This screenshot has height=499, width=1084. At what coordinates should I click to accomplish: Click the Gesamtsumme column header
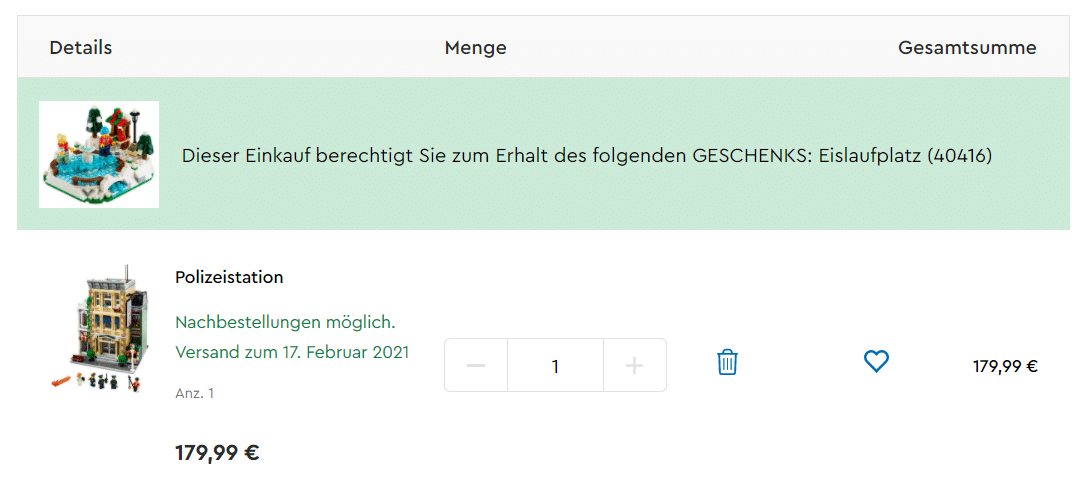[x=967, y=48]
